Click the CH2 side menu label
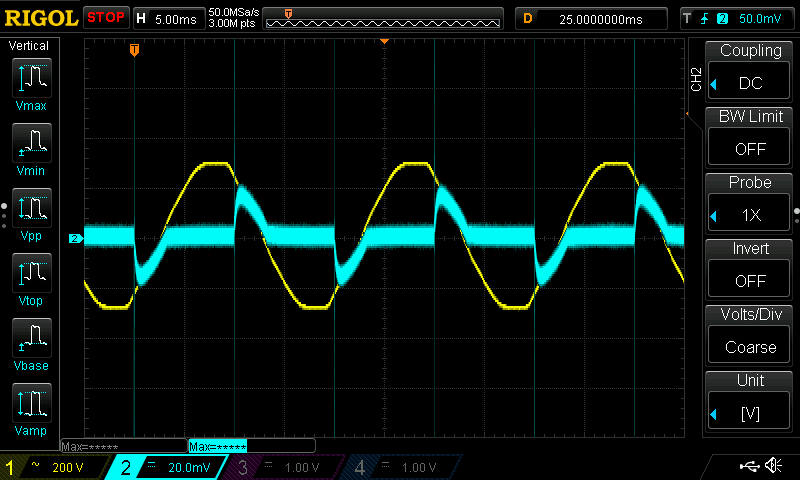The width and height of the screenshot is (800, 480). click(x=696, y=80)
